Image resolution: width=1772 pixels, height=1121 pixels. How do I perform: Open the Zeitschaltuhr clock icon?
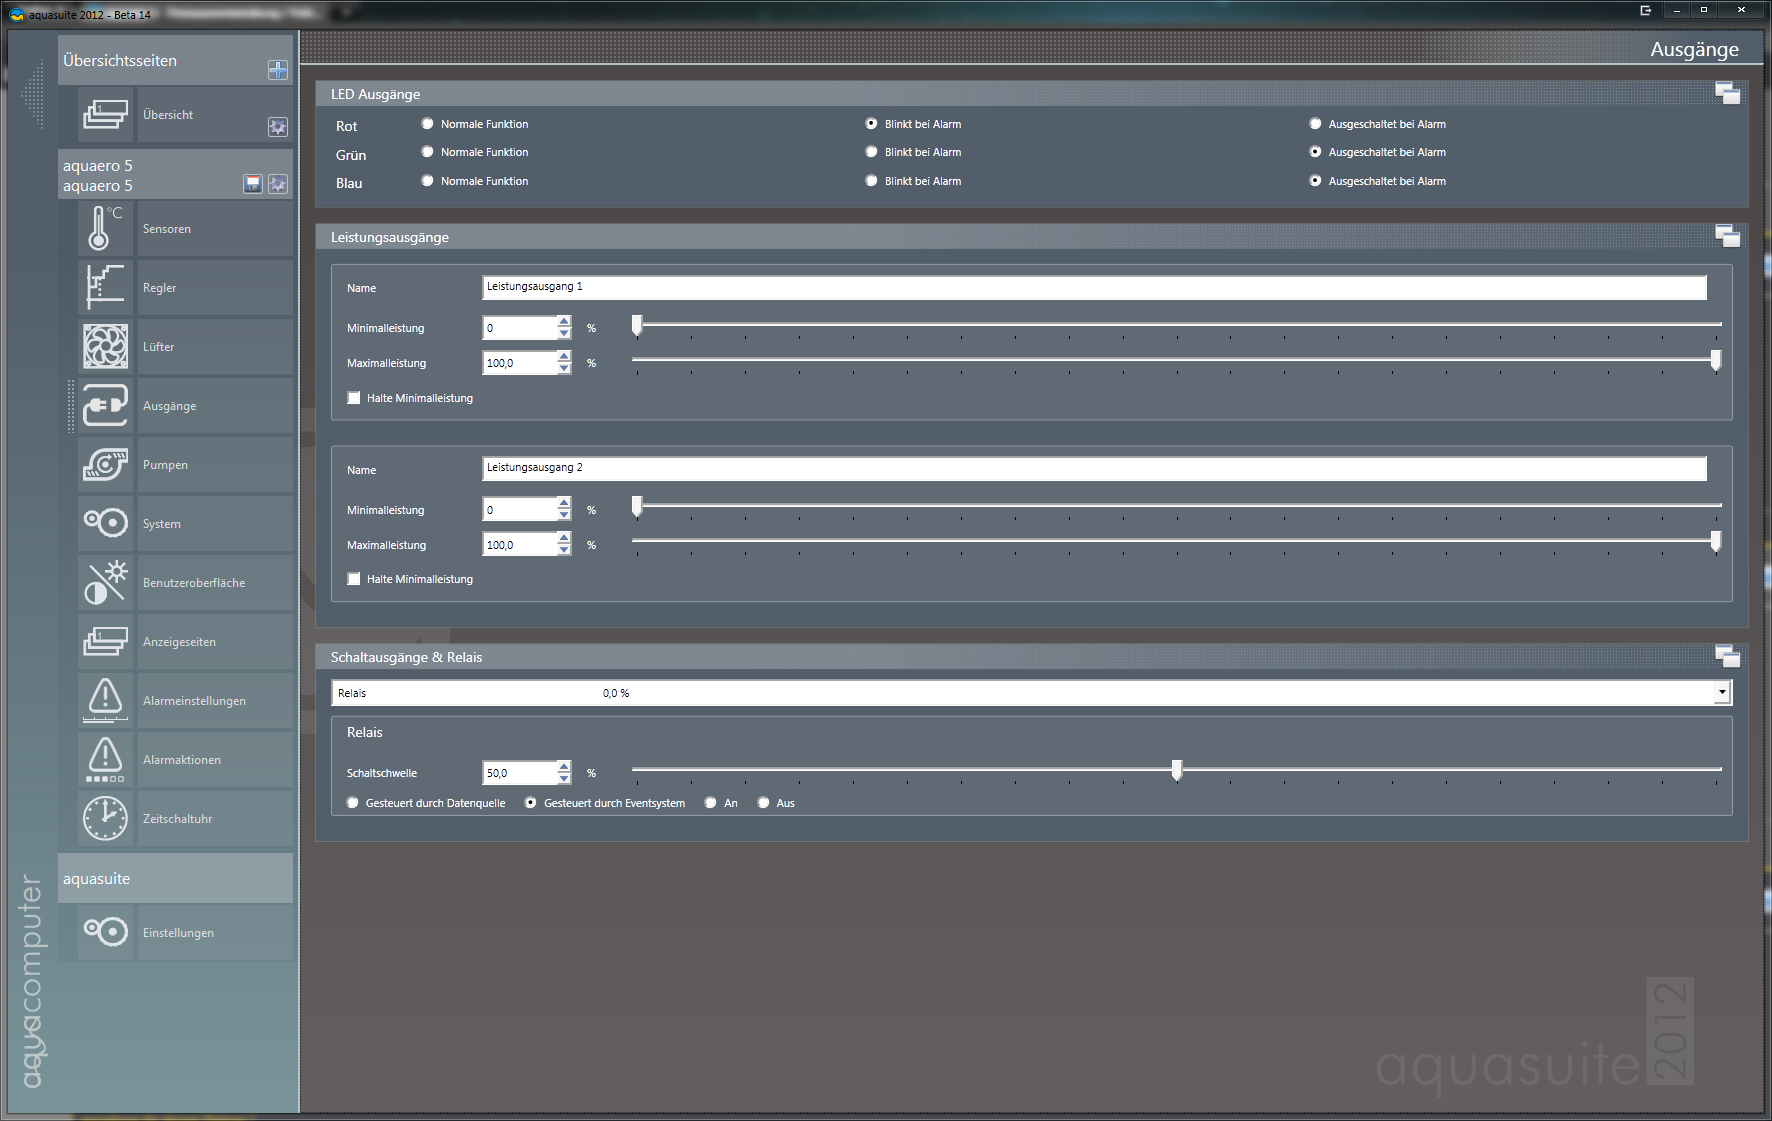(x=105, y=818)
